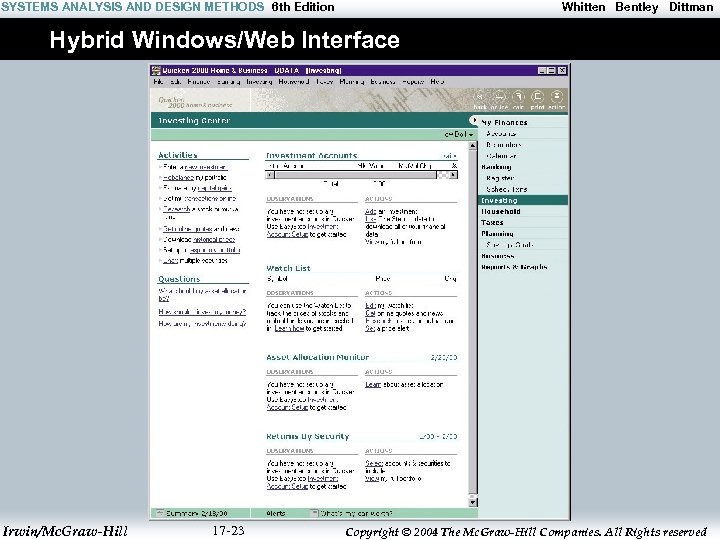Select the highlighted Investing side panel item

[x=523, y=200]
